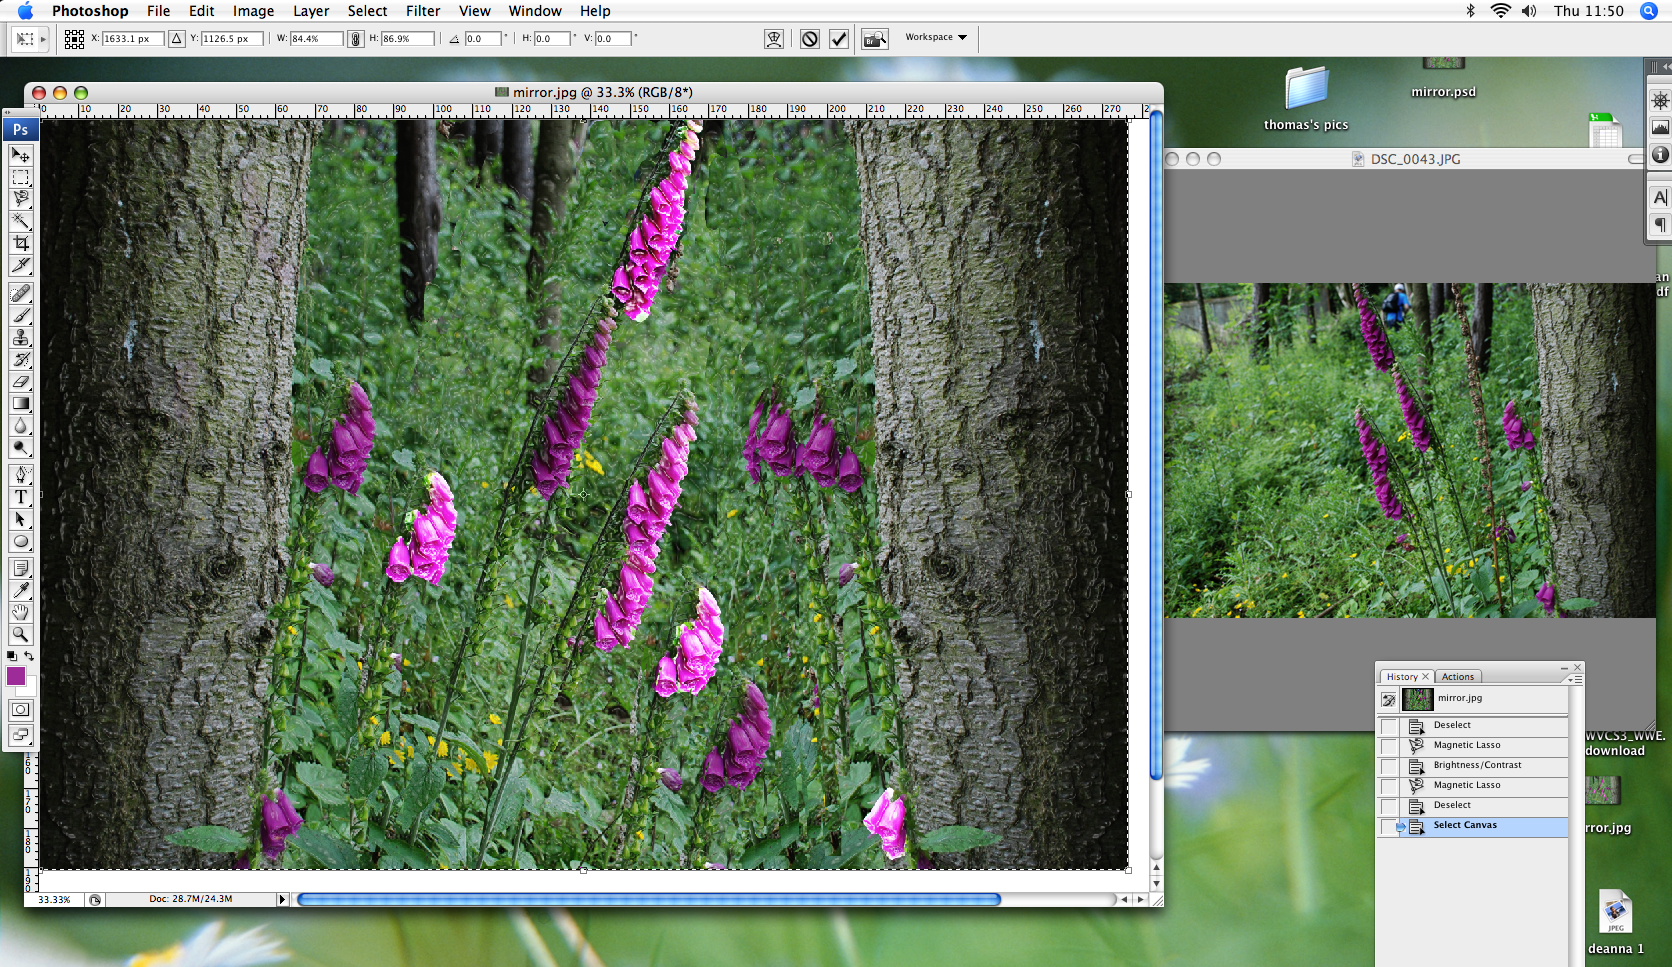Select the Magnetic Lasso tool in toolbox
Viewport: 1672px width, 967px height.
click(x=20, y=199)
